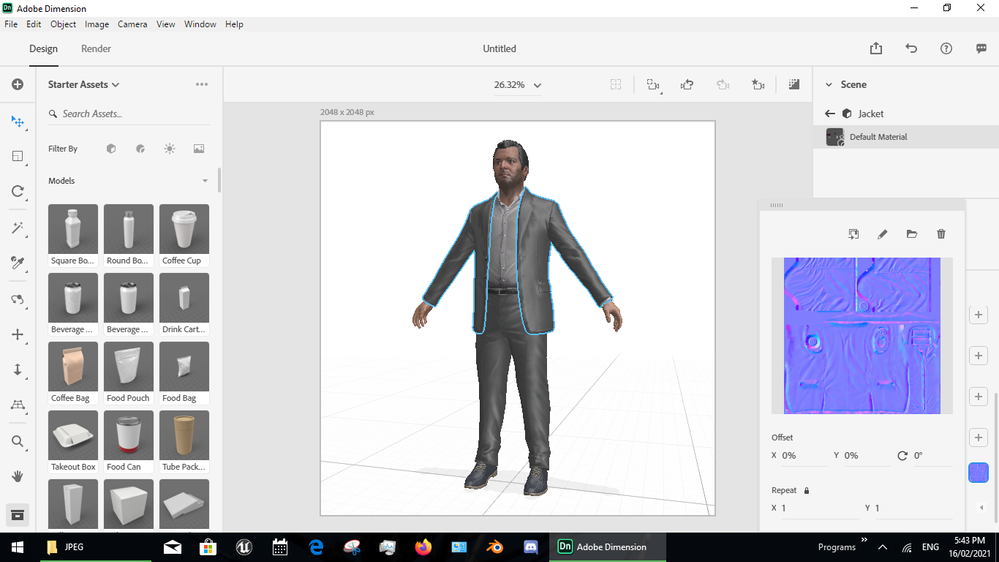Go back using arrow beside Jacket
Image resolution: width=999 pixels, height=562 pixels.
click(830, 113)
